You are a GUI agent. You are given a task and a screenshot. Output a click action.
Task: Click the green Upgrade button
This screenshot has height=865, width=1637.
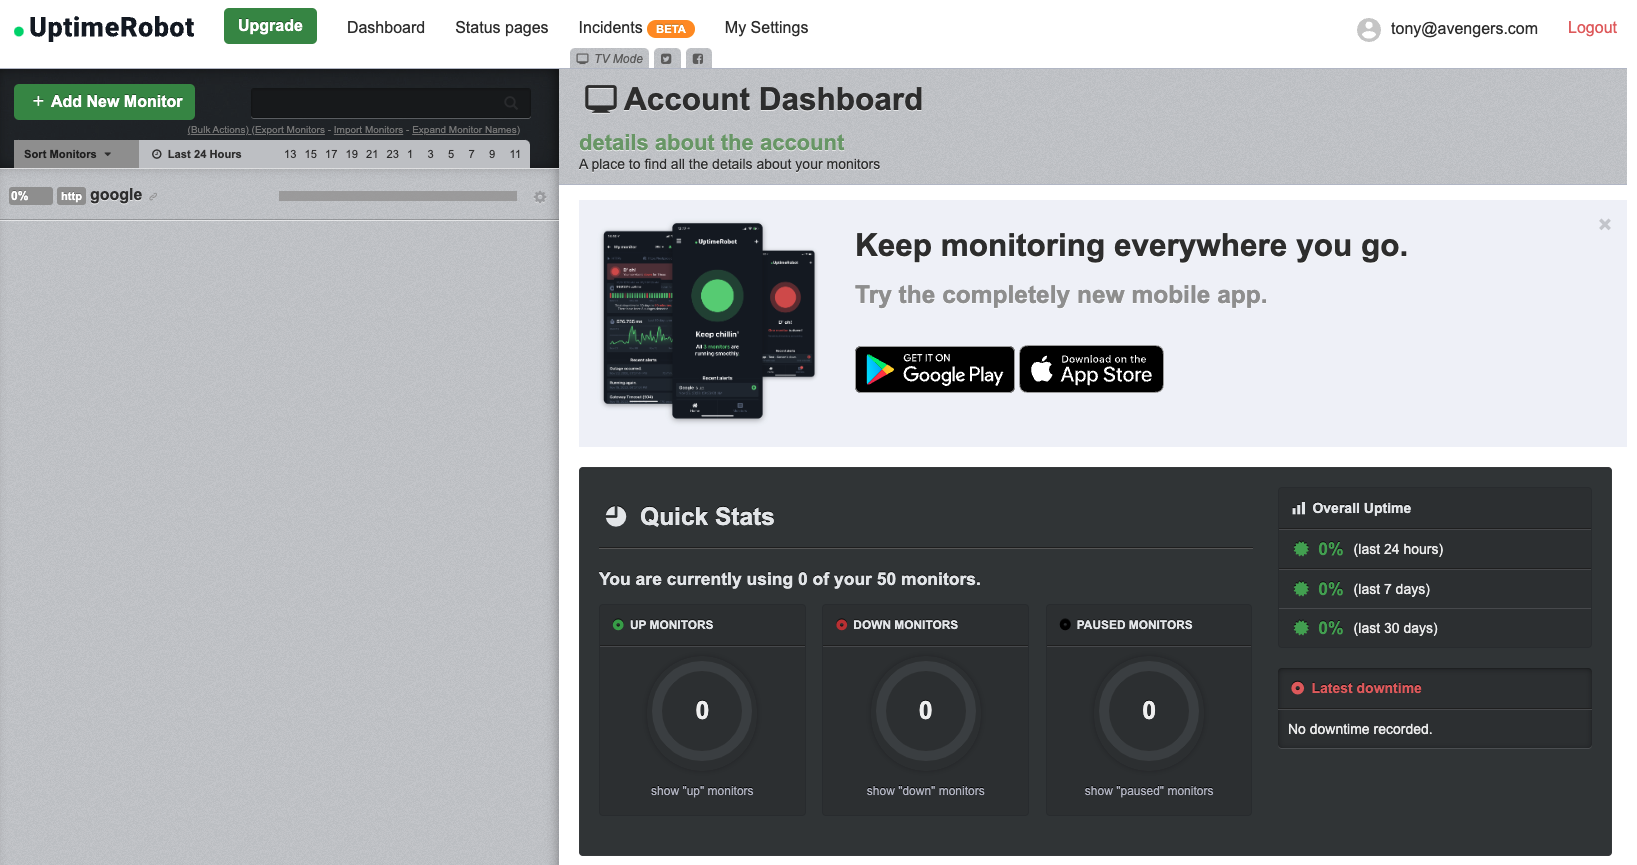(270, 26)
